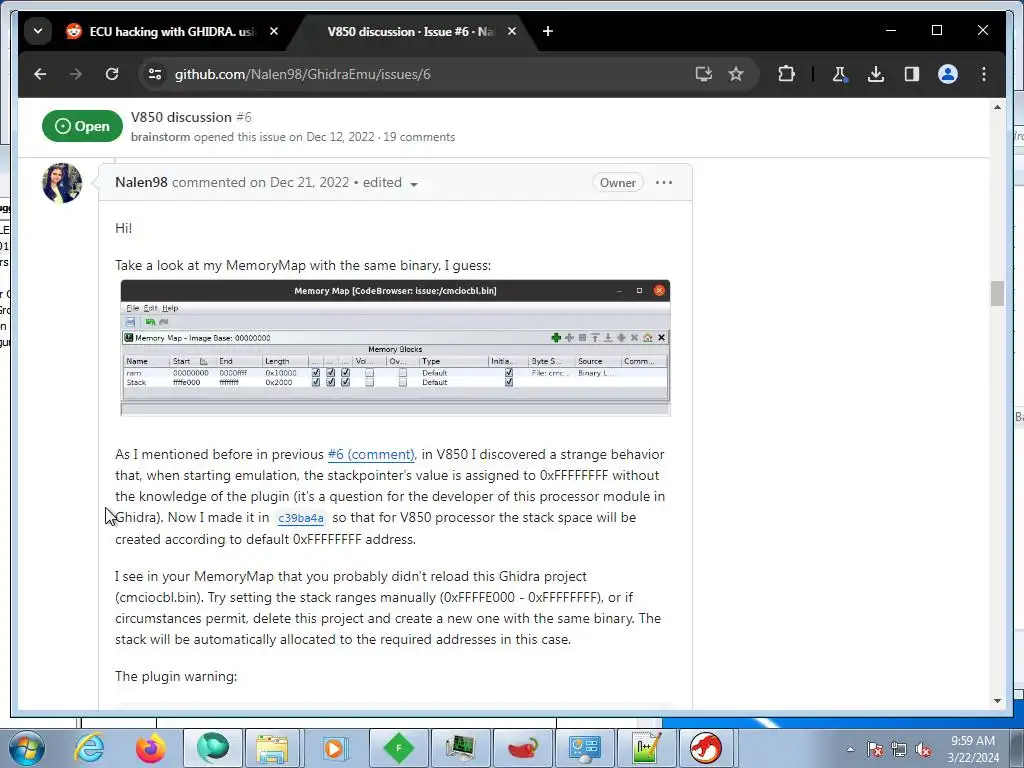Open Windows Explorer folder in taskbar
1024x768 pixels.
pyautogui.click(x=273, y=748)
